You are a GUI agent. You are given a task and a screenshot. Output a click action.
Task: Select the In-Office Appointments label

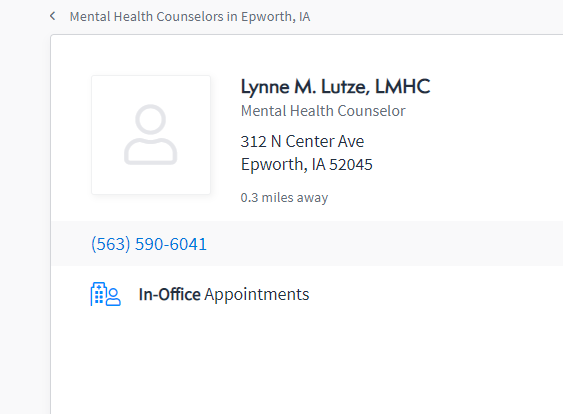click(224, 294)
